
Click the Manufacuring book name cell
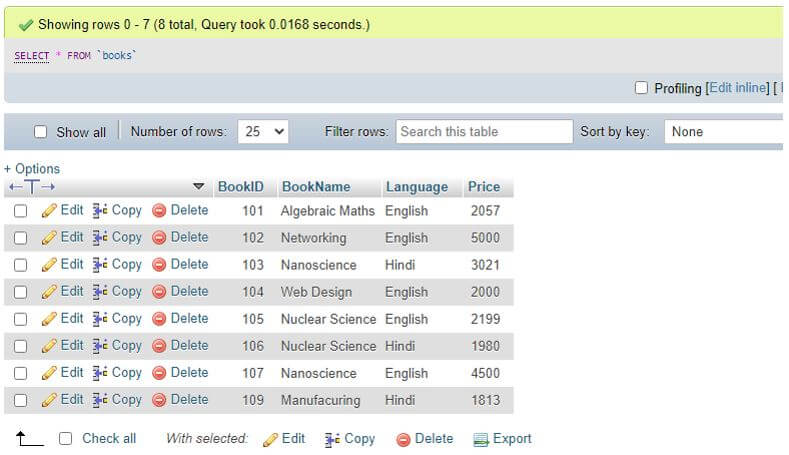321,401
